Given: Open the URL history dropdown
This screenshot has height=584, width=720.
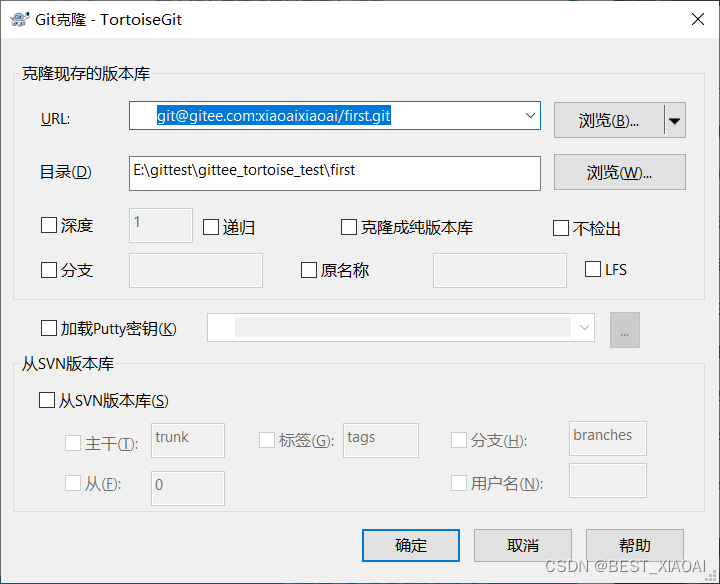Looking at the screenshot, I should point(530,116).
